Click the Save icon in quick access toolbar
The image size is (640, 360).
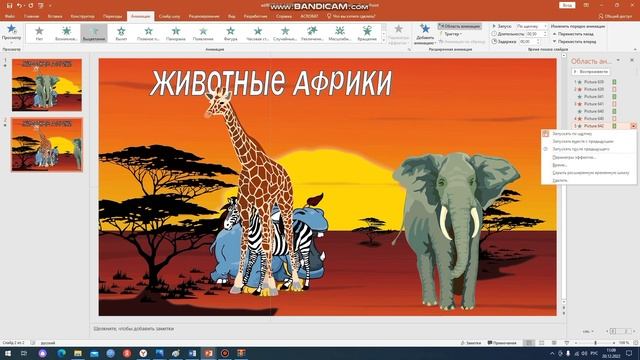pyautogui.click(x=9, y=6)
